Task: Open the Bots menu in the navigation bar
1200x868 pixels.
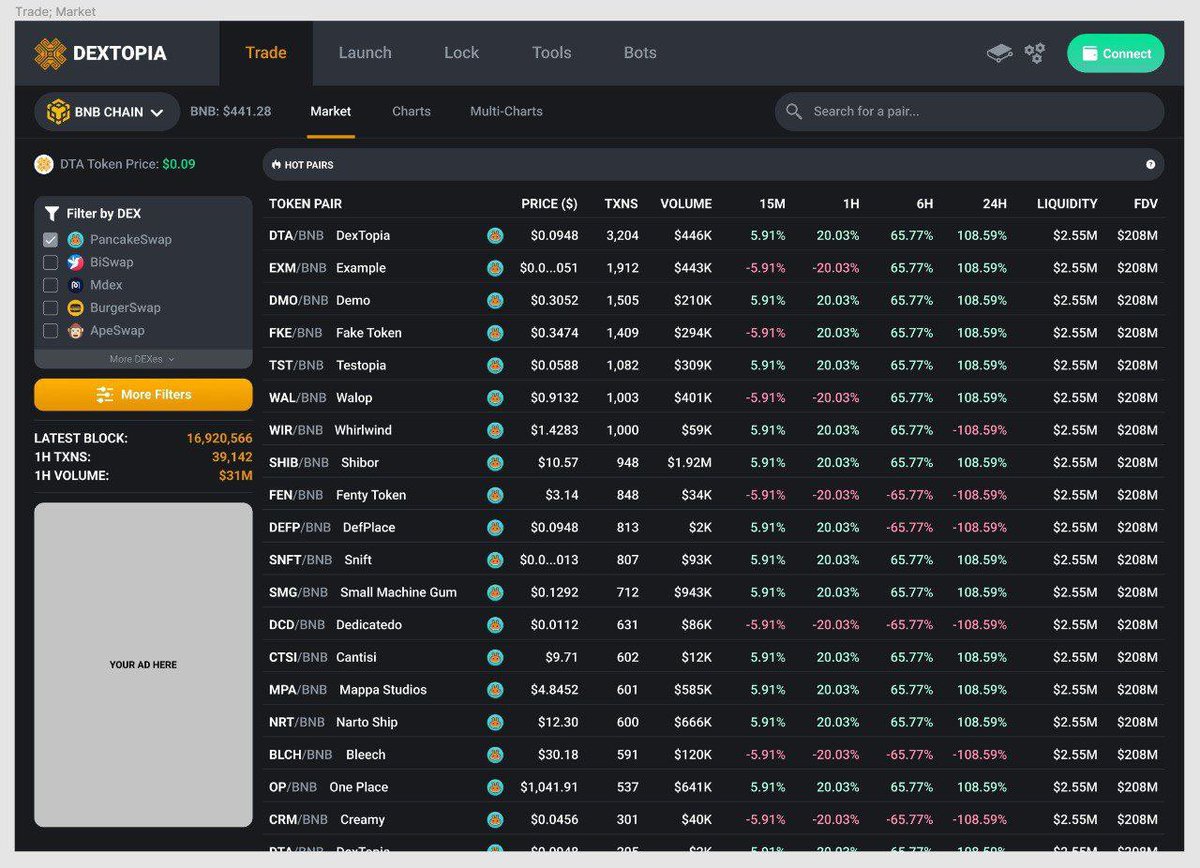Action: tap(639, 52)
